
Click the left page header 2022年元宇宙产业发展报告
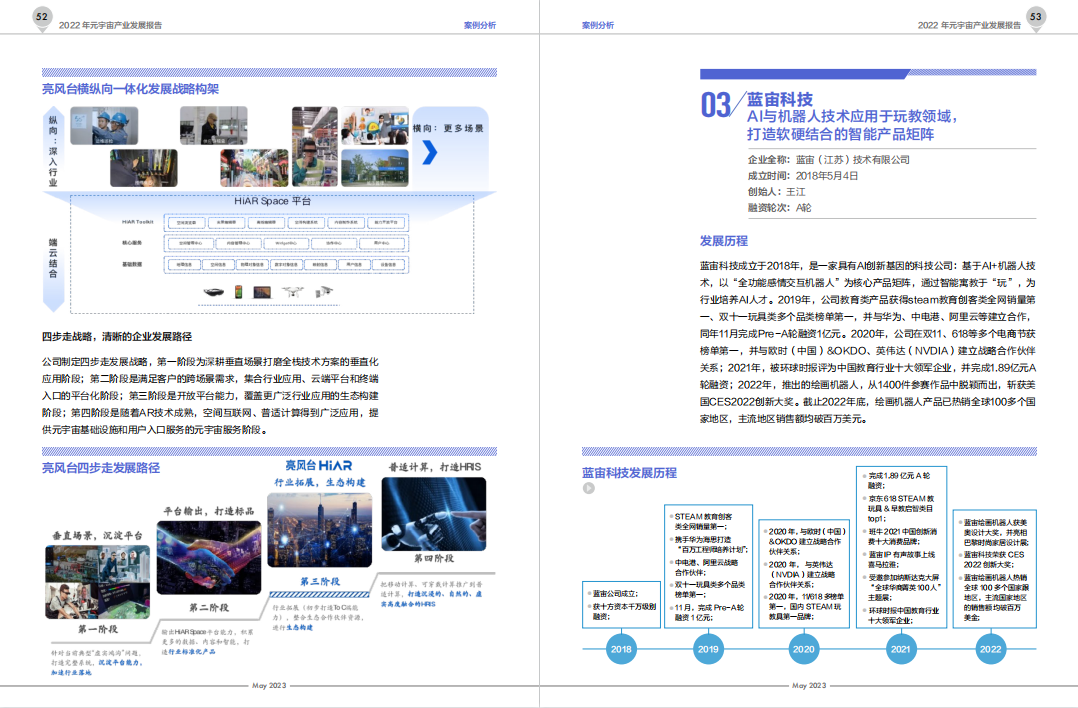click(110, 25)
